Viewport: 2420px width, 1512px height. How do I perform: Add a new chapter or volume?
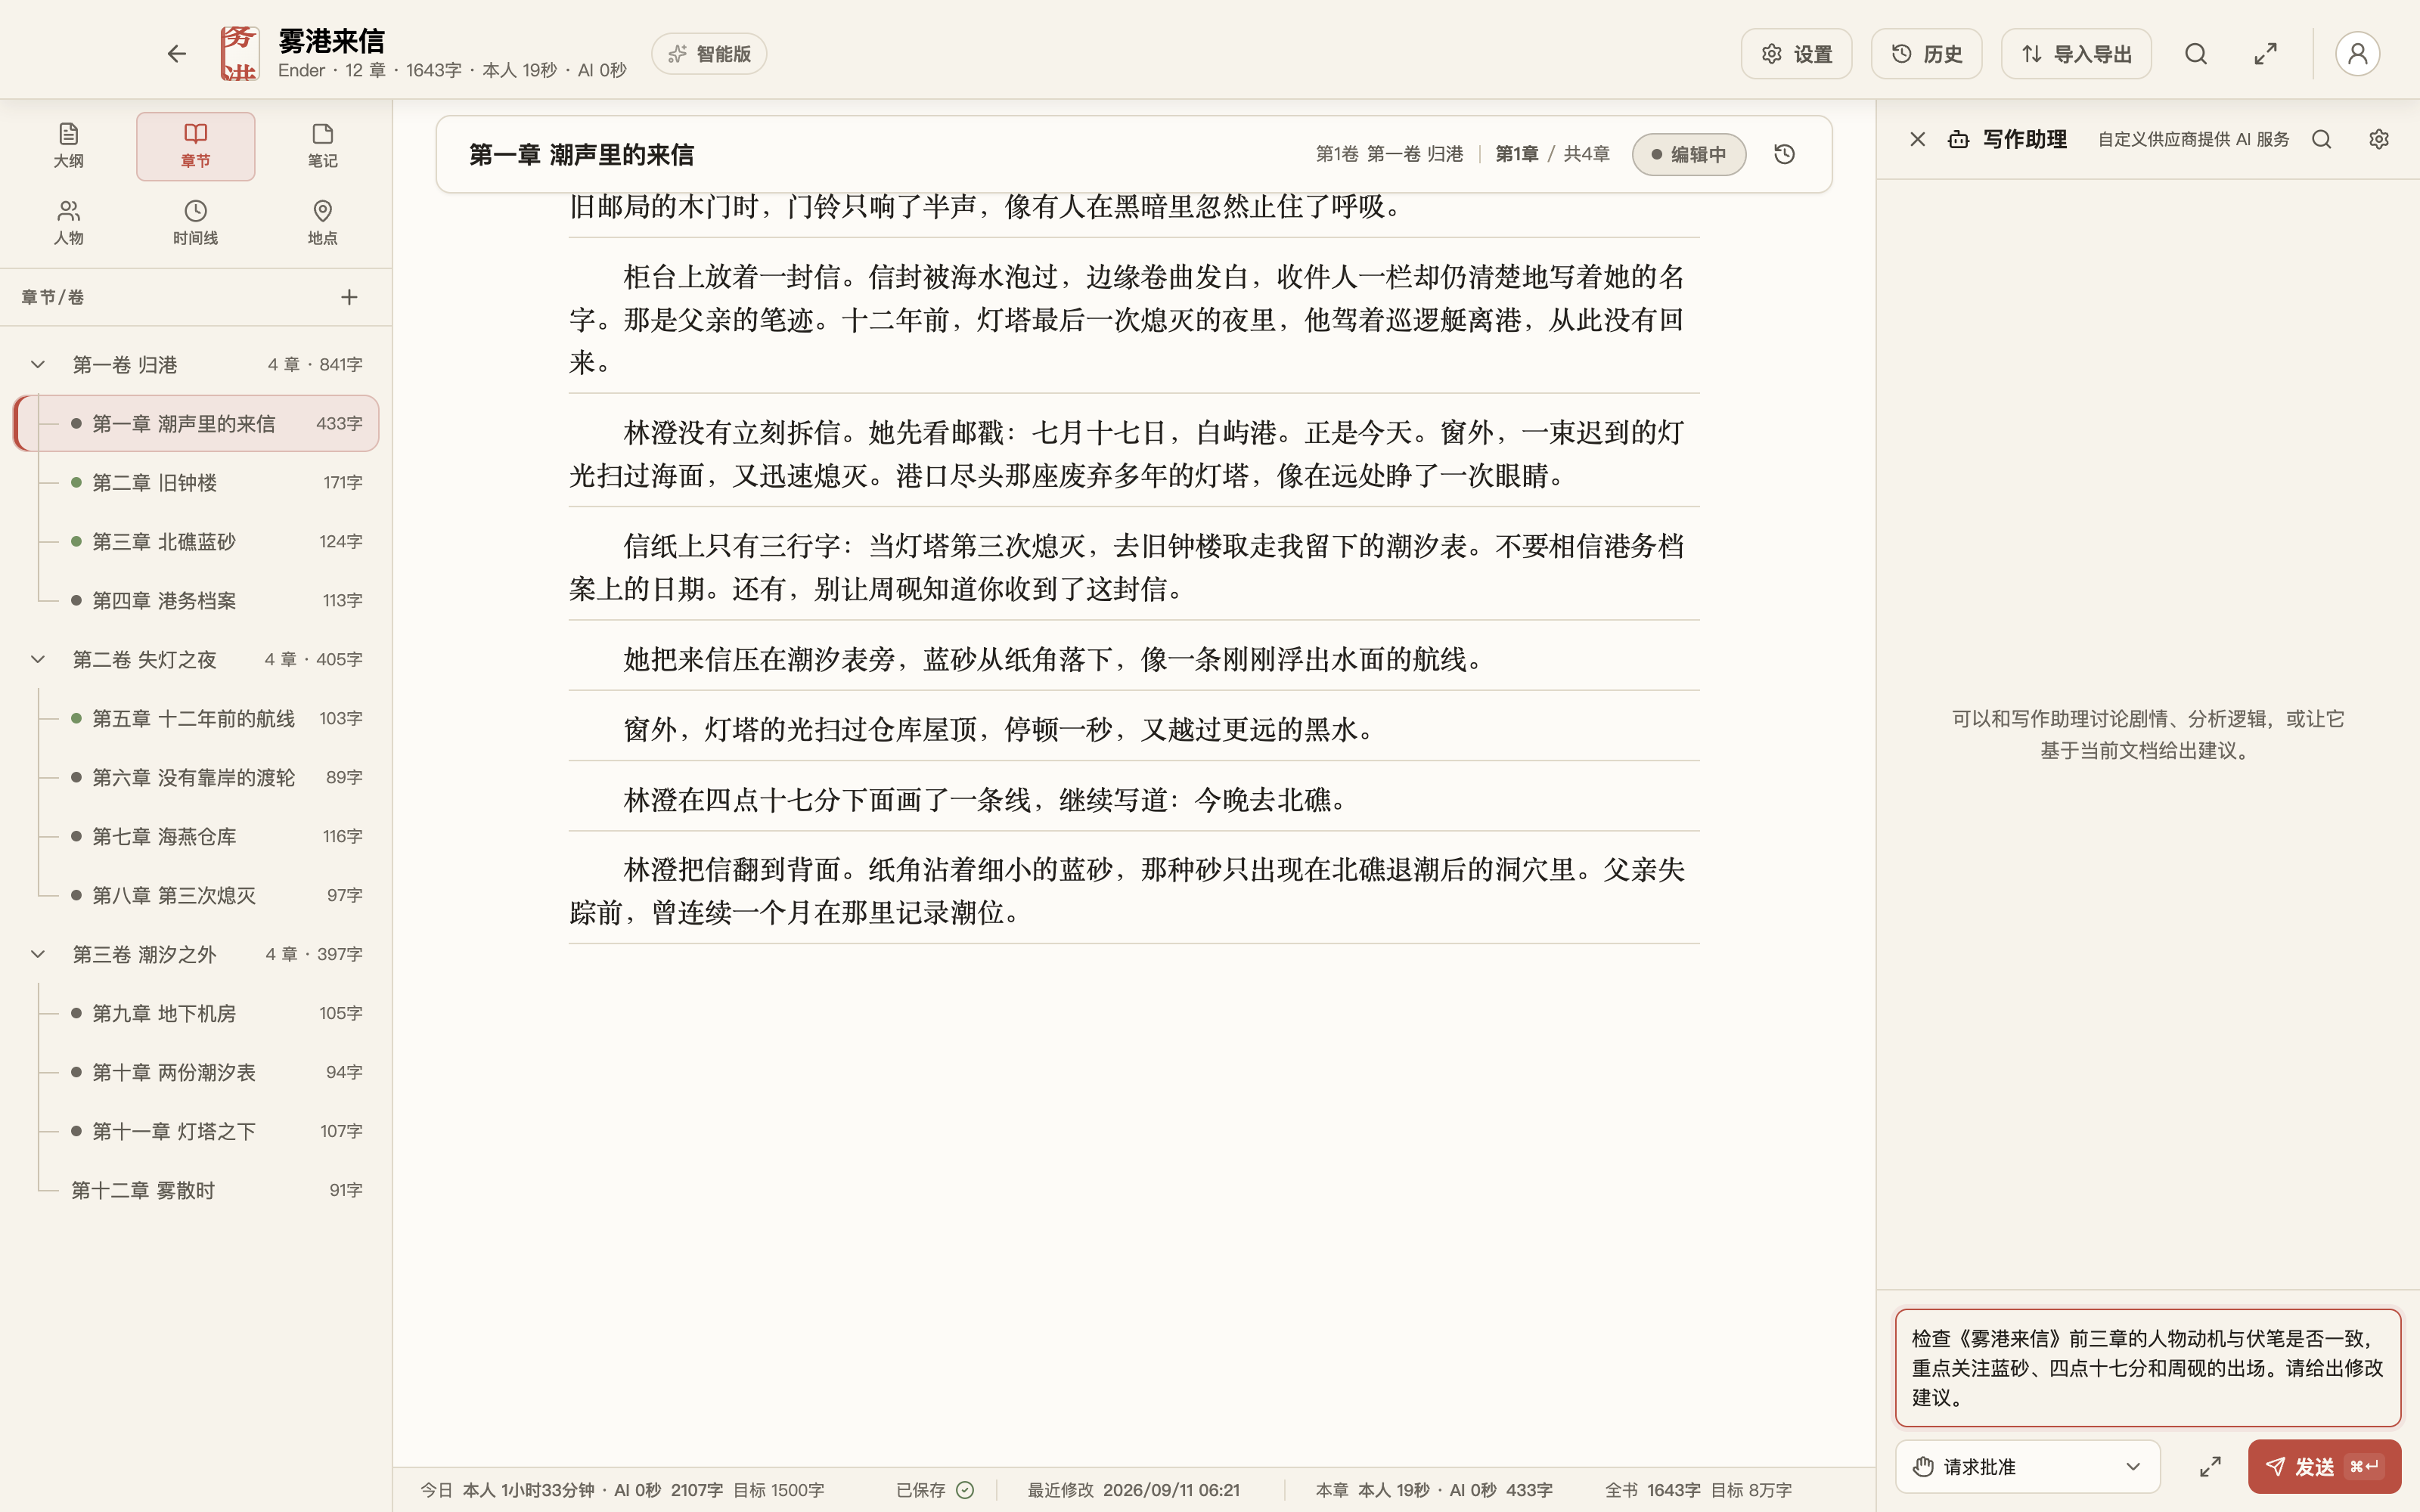pos(349,297)
